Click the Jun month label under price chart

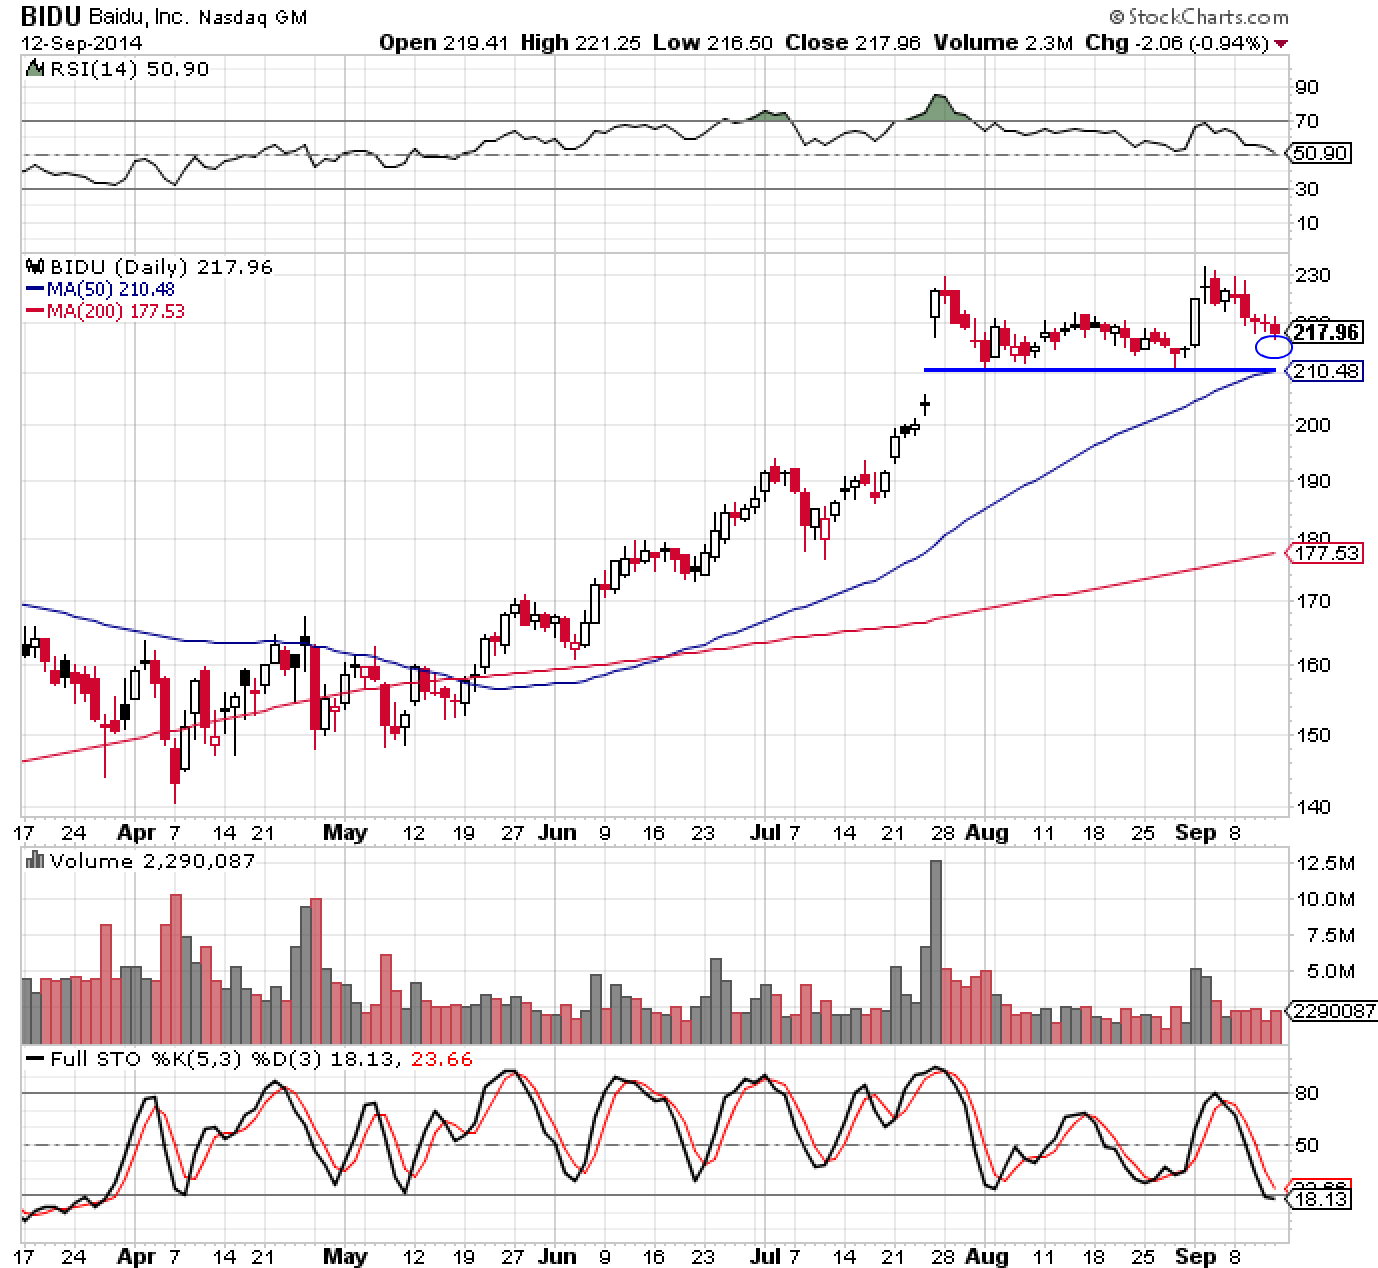557,833
